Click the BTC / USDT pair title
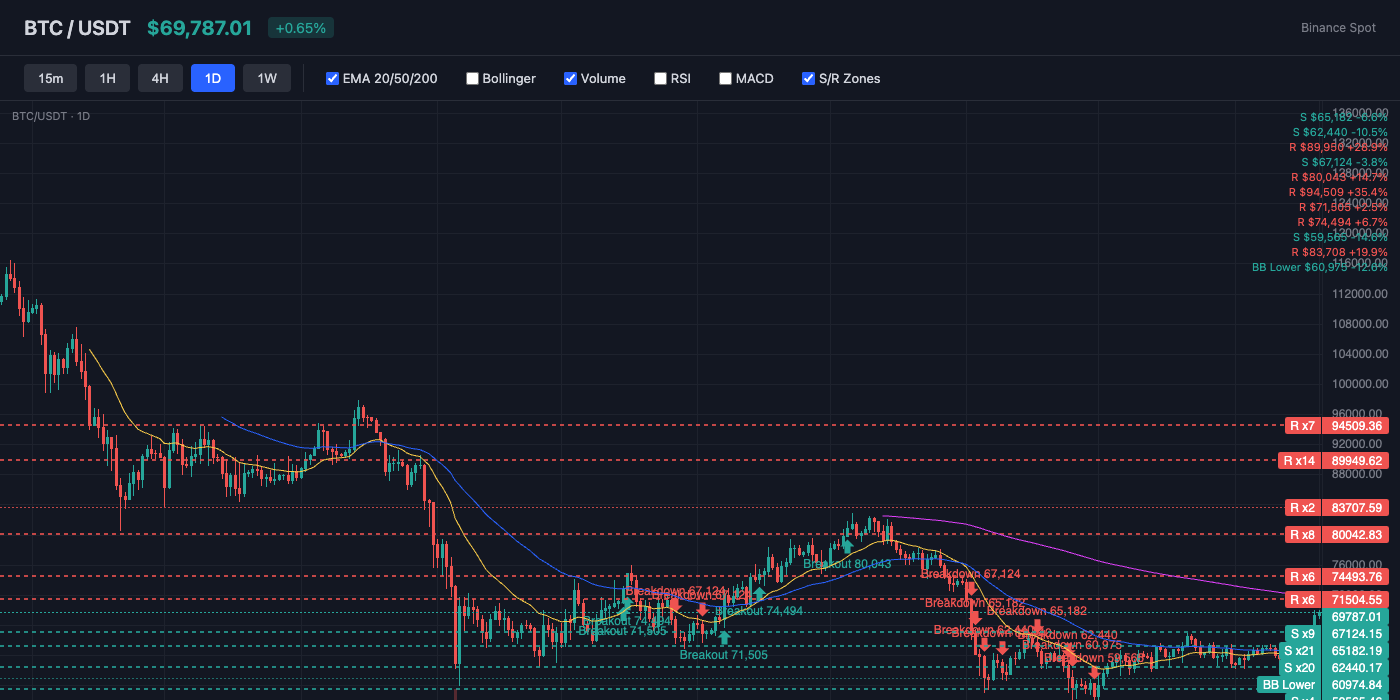The image size is (1400, 700). [77, 28]
